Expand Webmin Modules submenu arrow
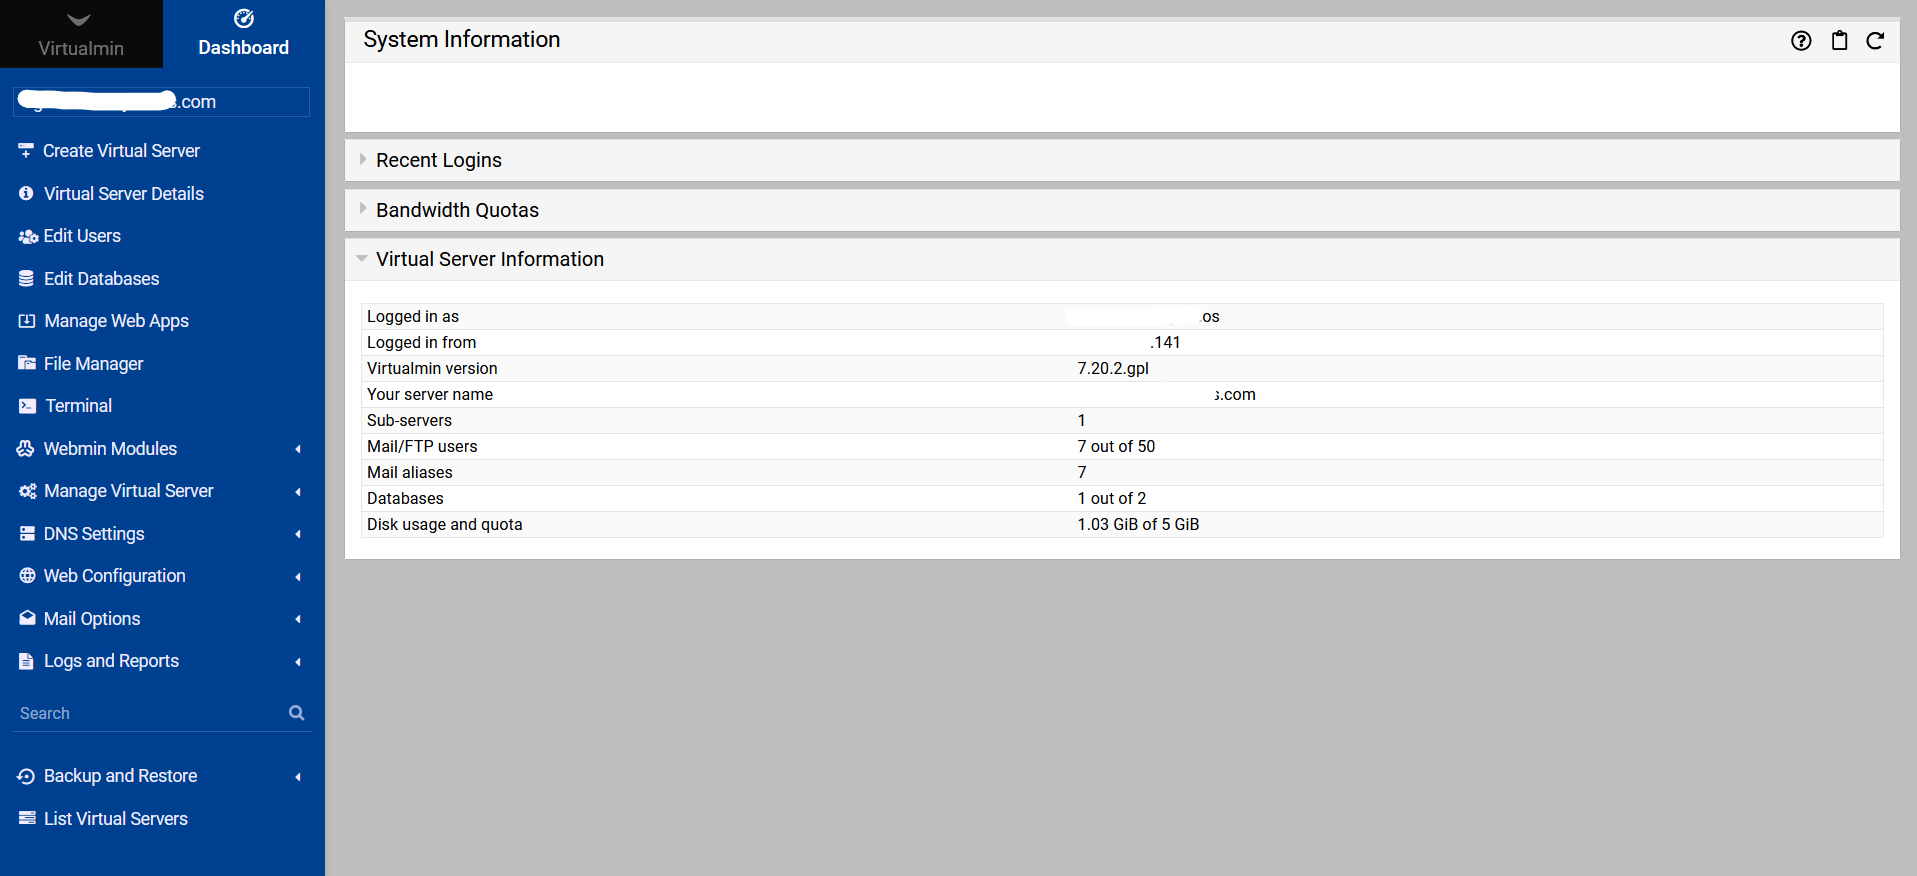The image size is (1917, 876). [298, 449]
